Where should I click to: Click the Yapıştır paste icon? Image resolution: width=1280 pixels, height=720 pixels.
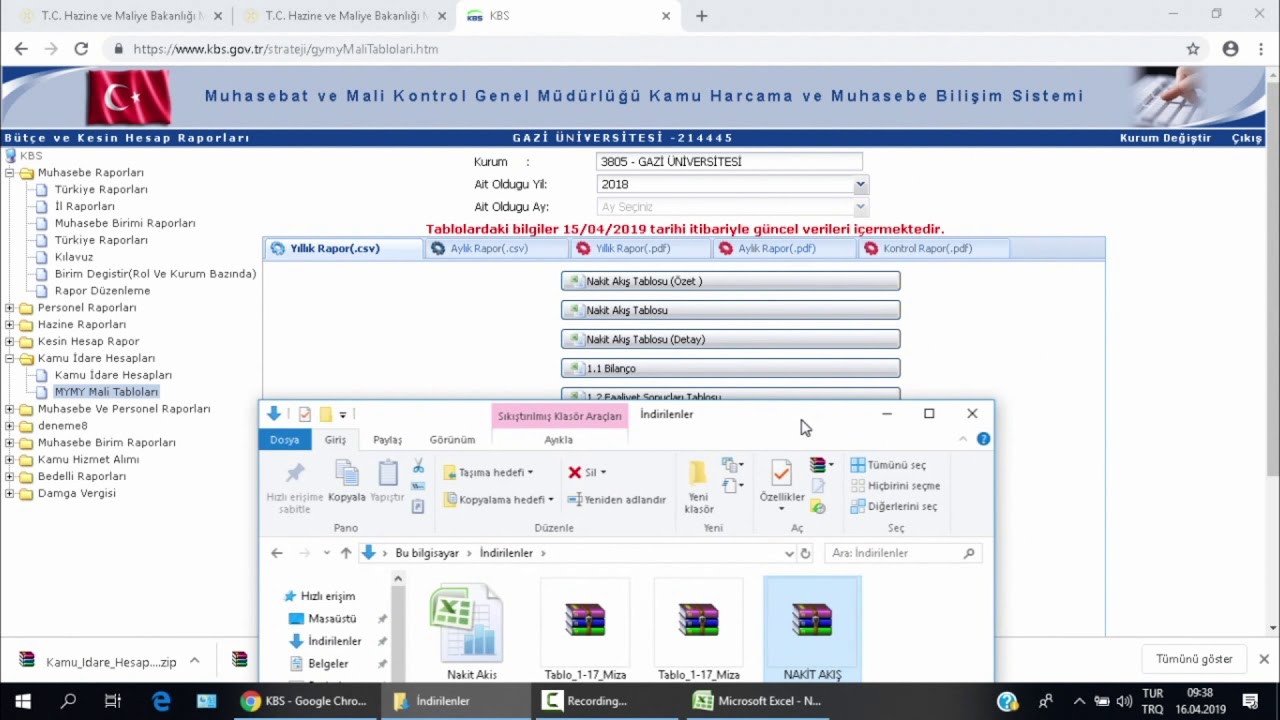tap(387, 481)
